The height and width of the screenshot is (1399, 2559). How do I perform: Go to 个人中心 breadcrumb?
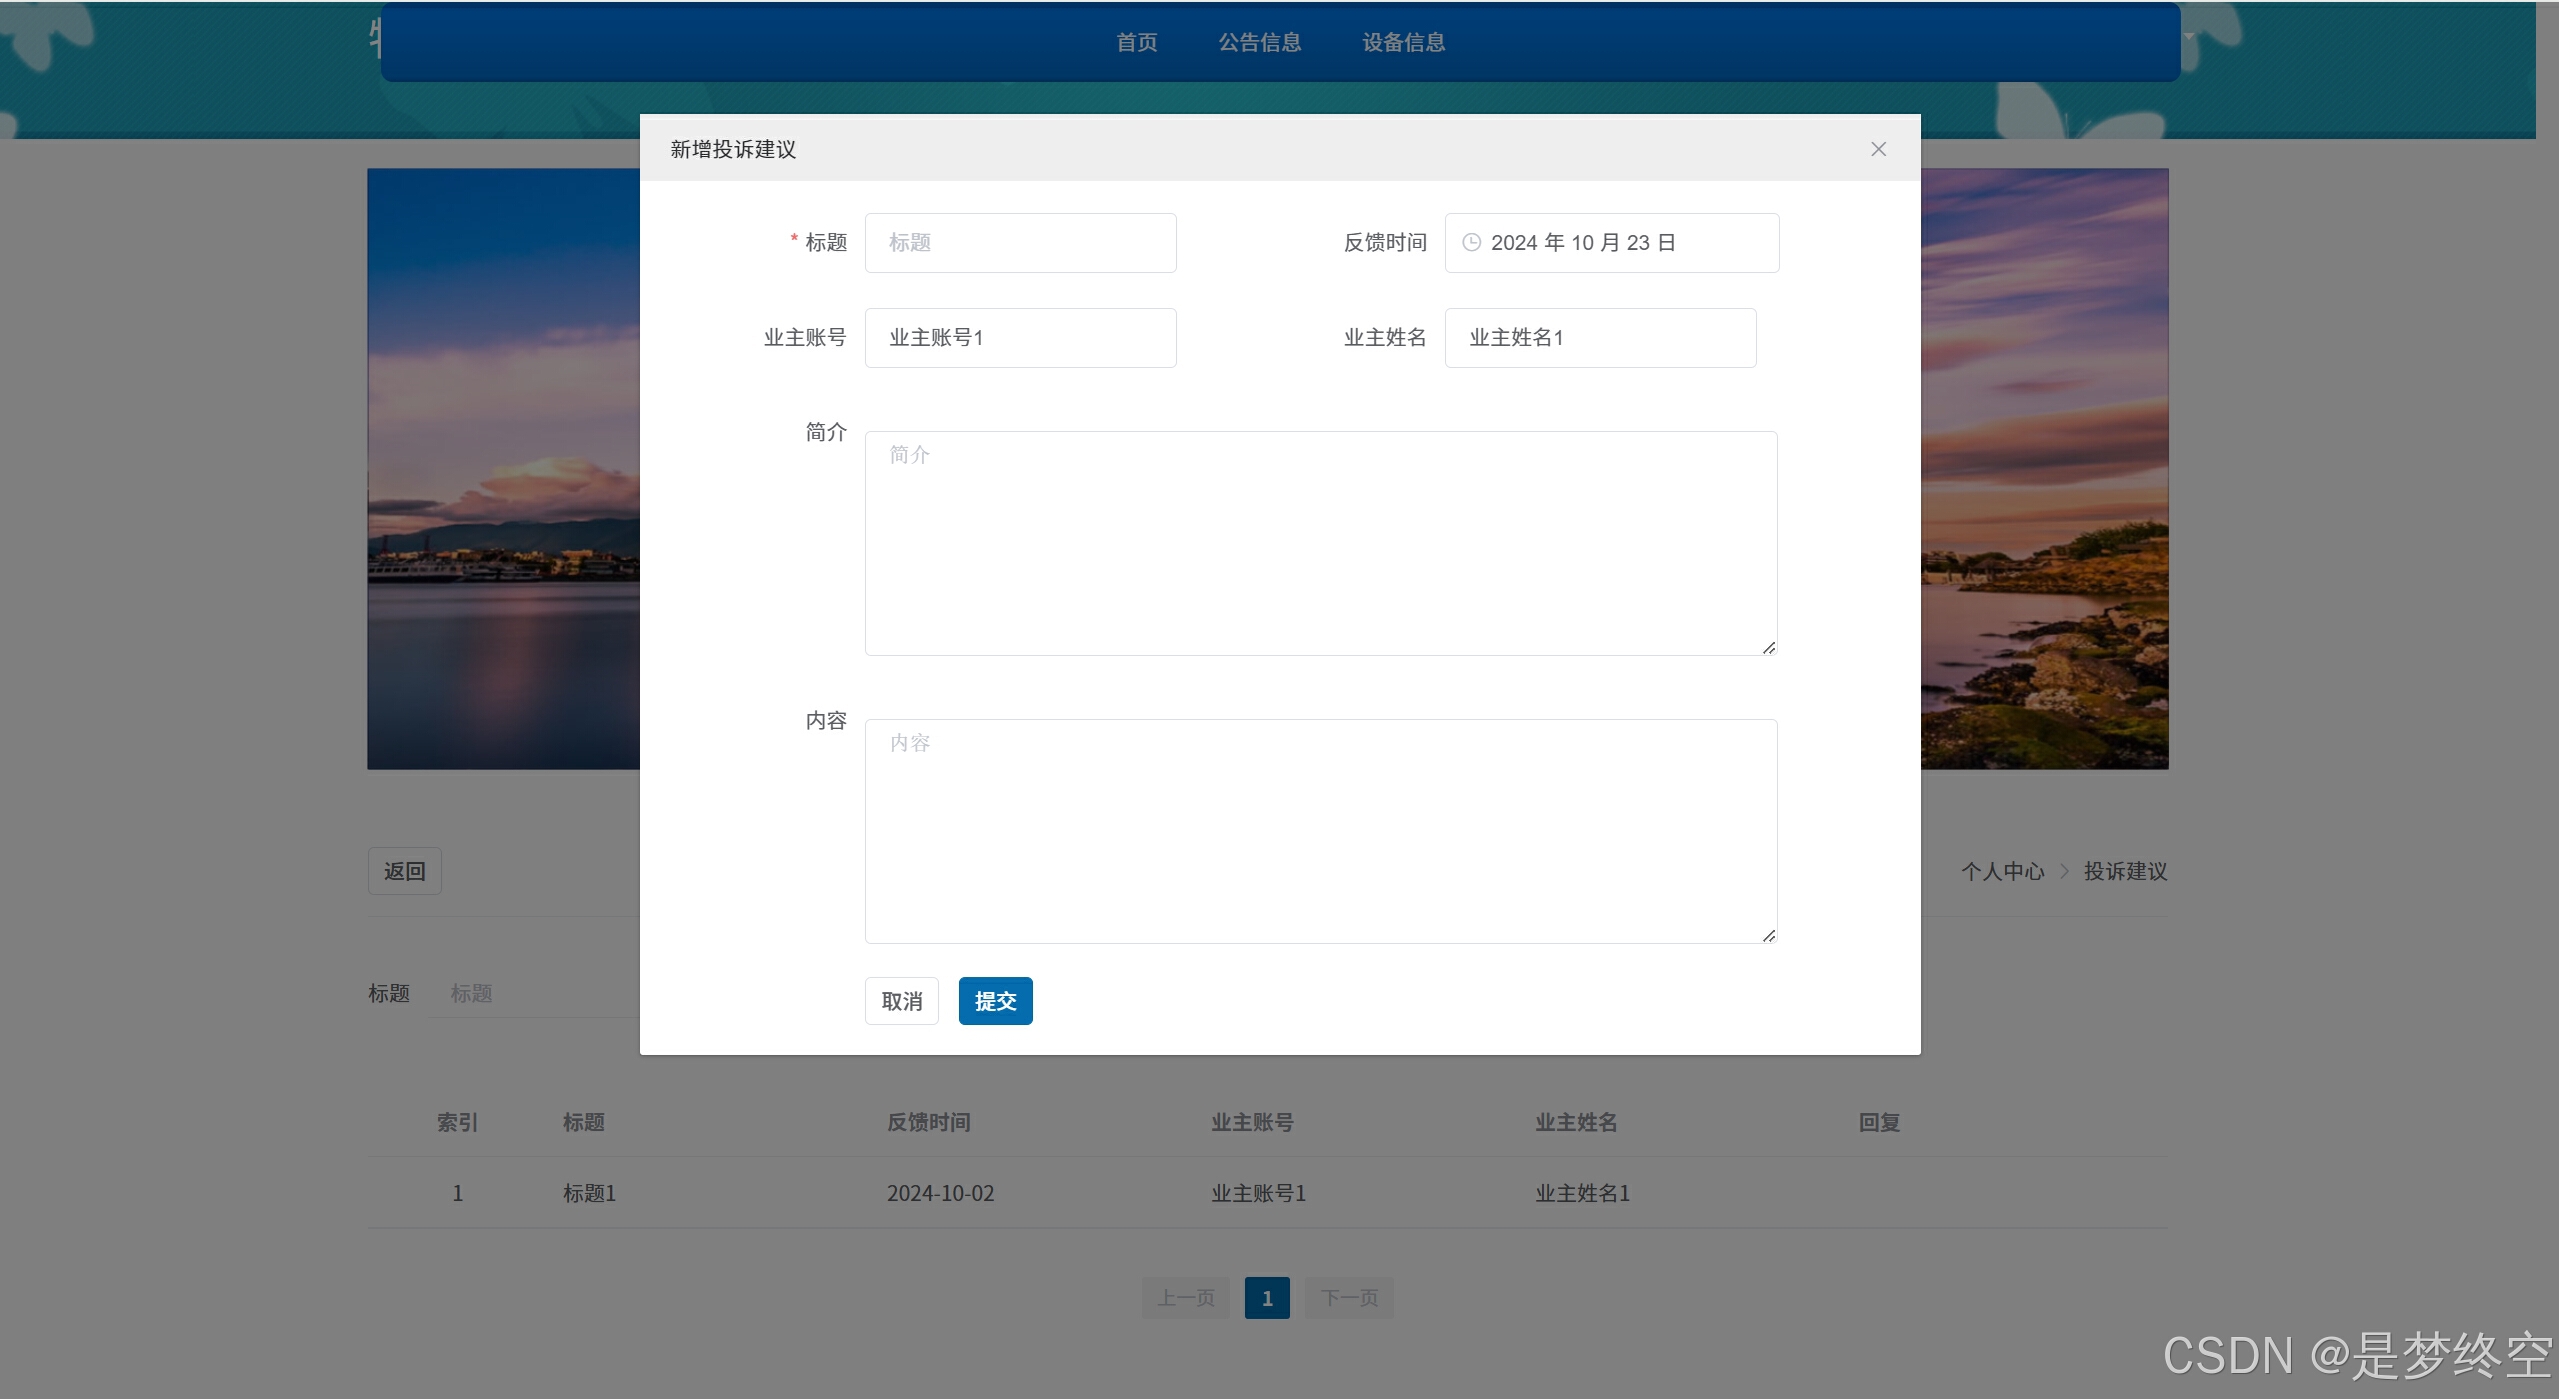click(2002, 872)
